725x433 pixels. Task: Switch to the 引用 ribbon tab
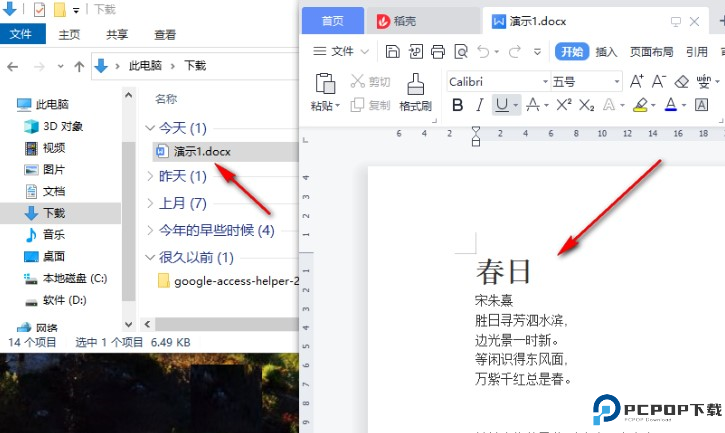coord(696,52)
